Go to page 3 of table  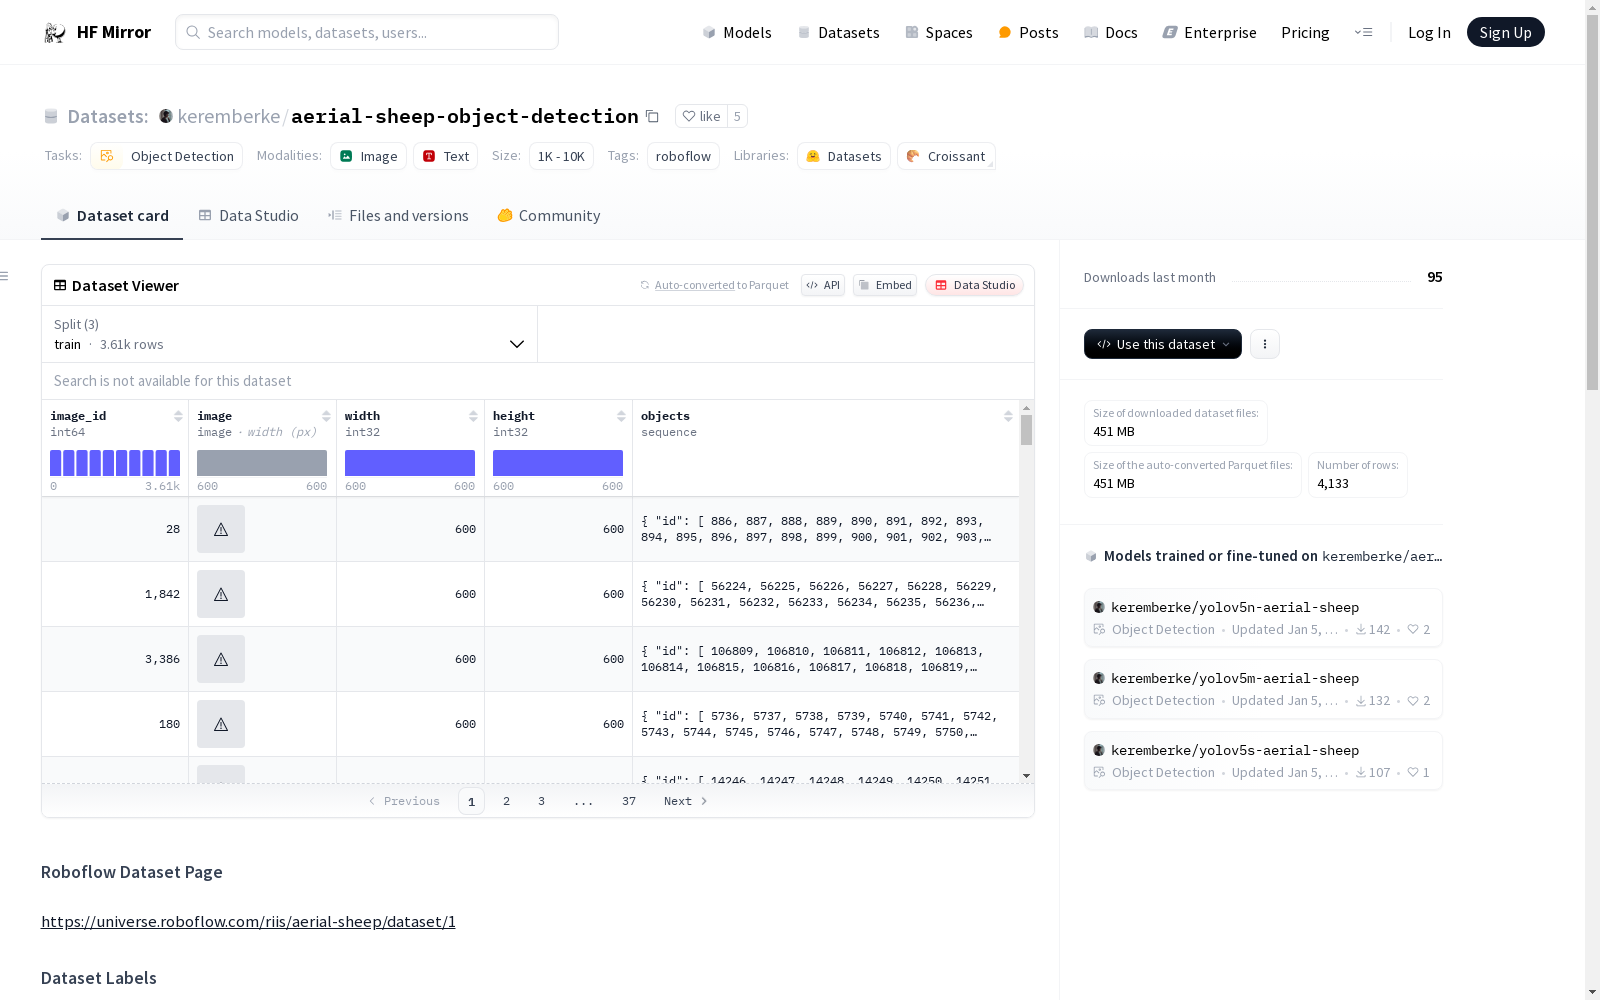pyautogui.click(x=542, y=801)
